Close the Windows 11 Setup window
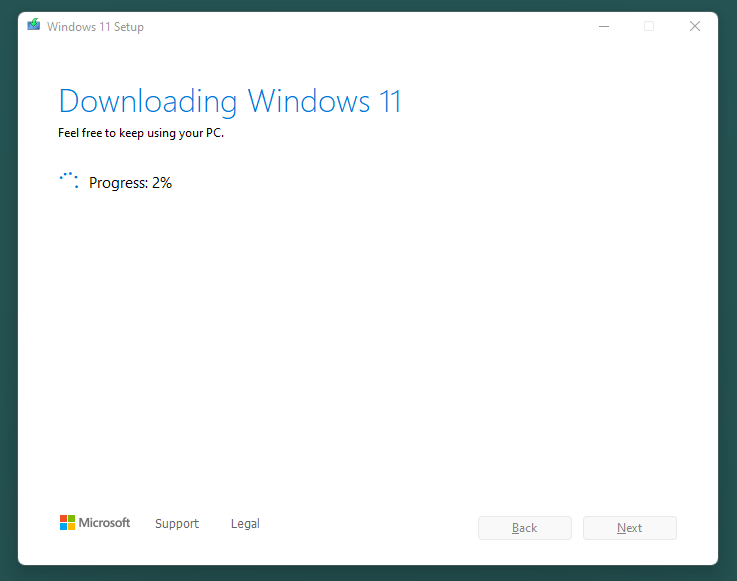The height and width of the screenshot is (581, 737). pyautogui.click(x=695, y=26)
